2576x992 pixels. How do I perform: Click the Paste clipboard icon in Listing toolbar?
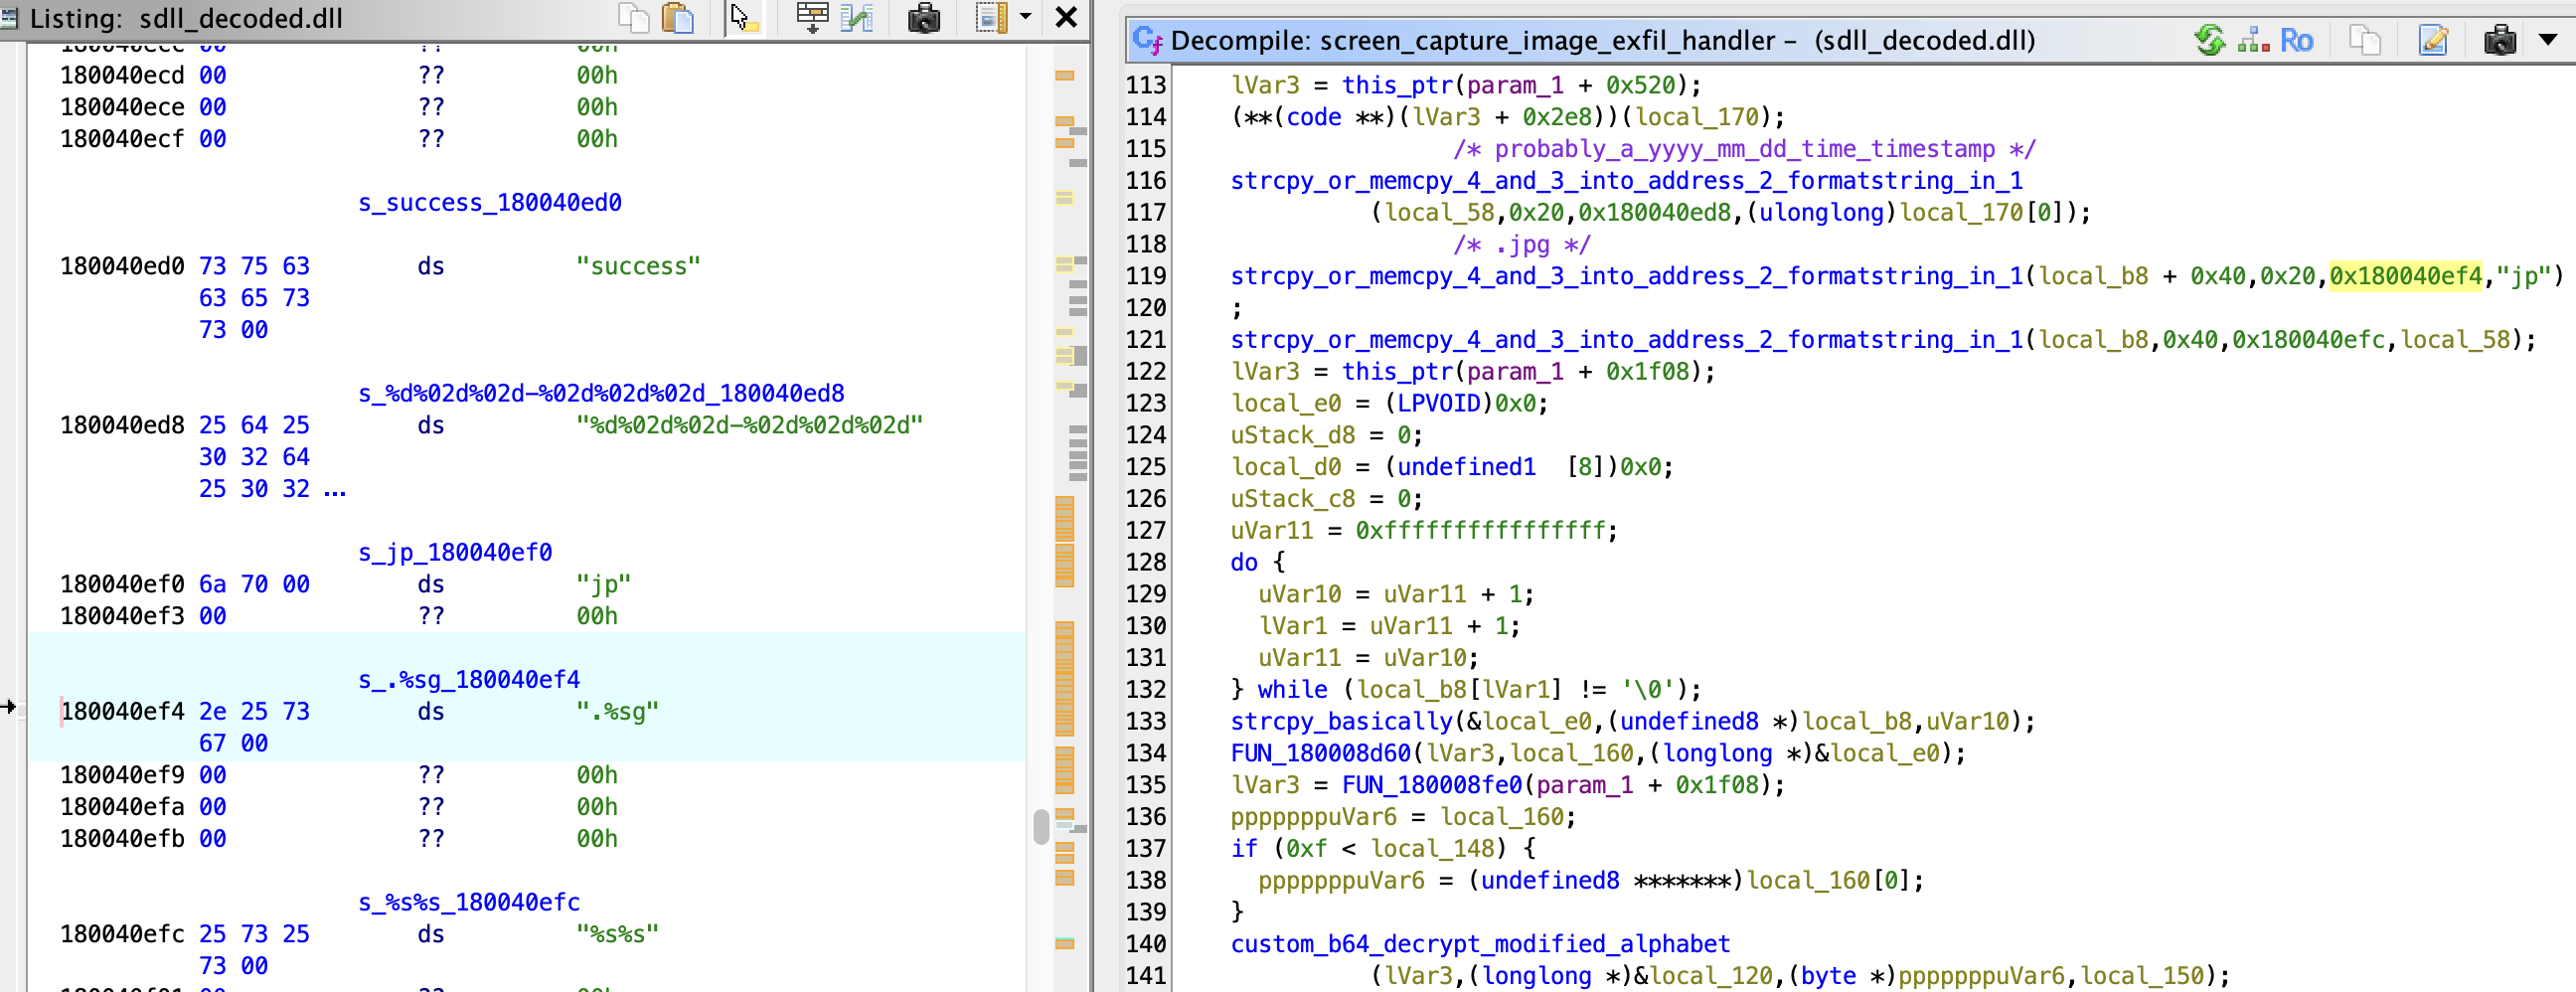pos(679,18)
